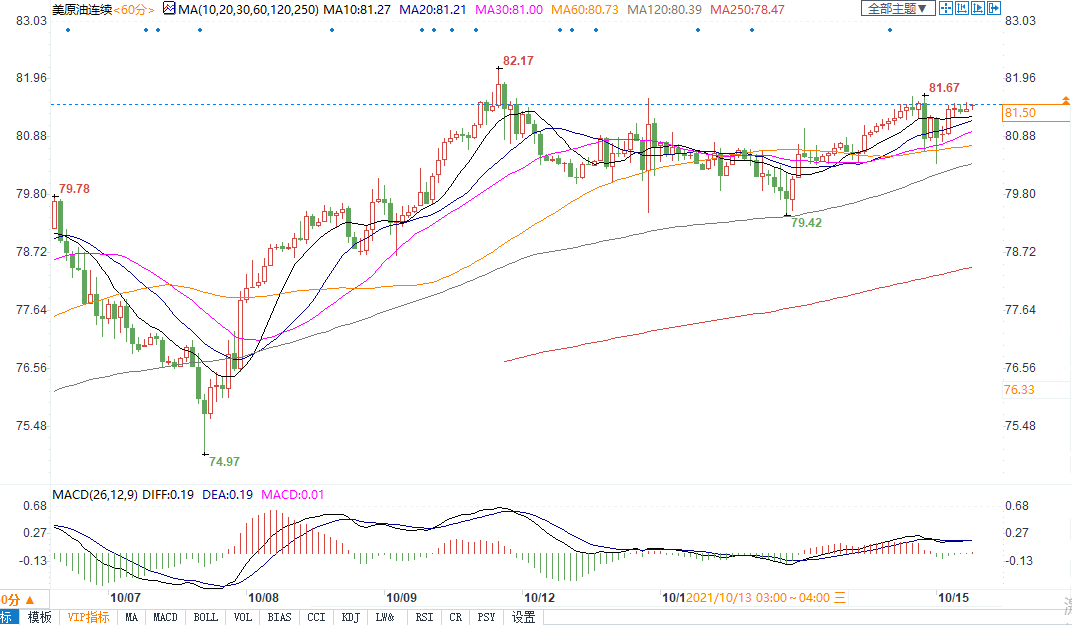Switch to the MACD indicator tab
The image size is (1072, 625).
[165, 617]
